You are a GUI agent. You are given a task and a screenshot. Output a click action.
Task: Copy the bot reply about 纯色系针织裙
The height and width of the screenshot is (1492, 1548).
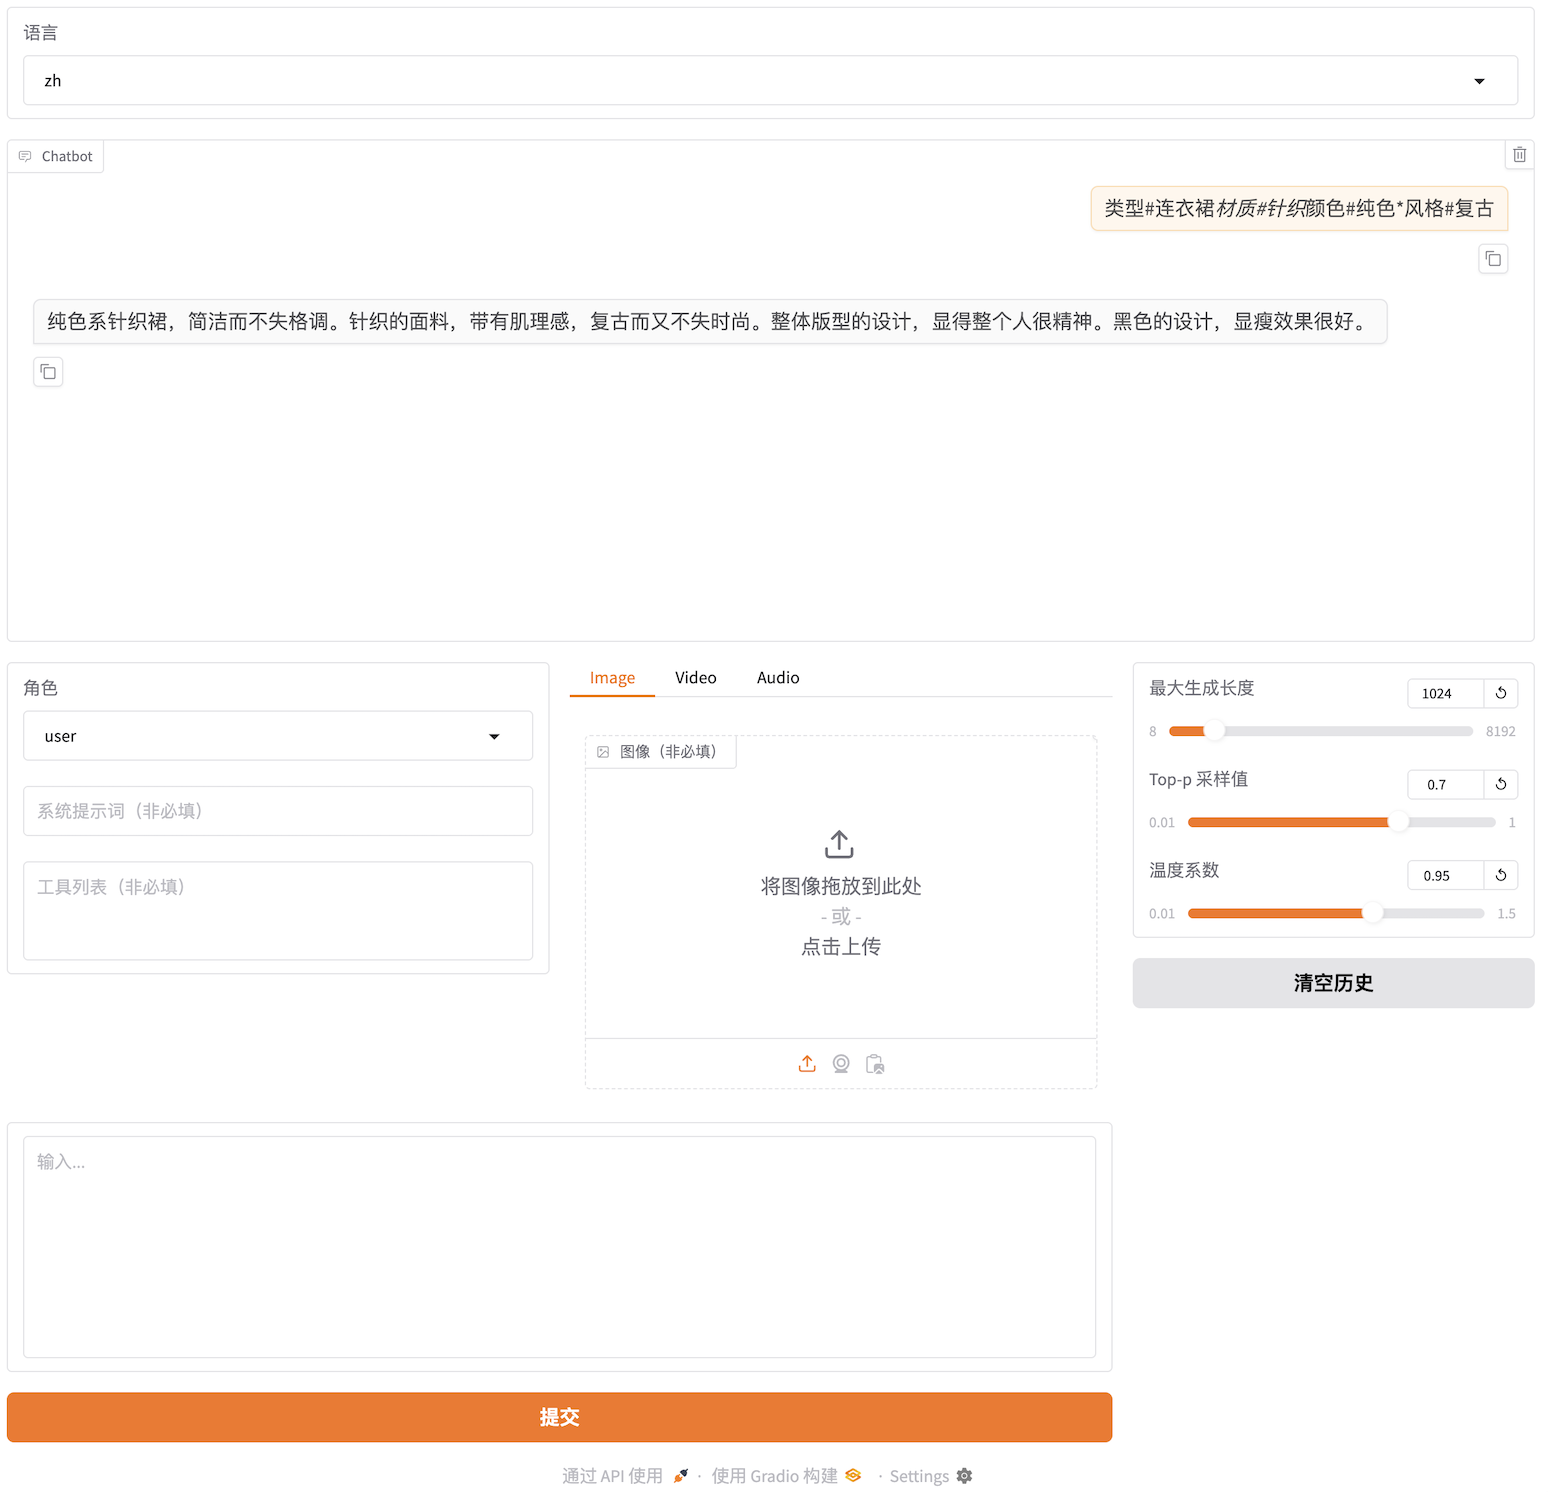pos(48,372)
